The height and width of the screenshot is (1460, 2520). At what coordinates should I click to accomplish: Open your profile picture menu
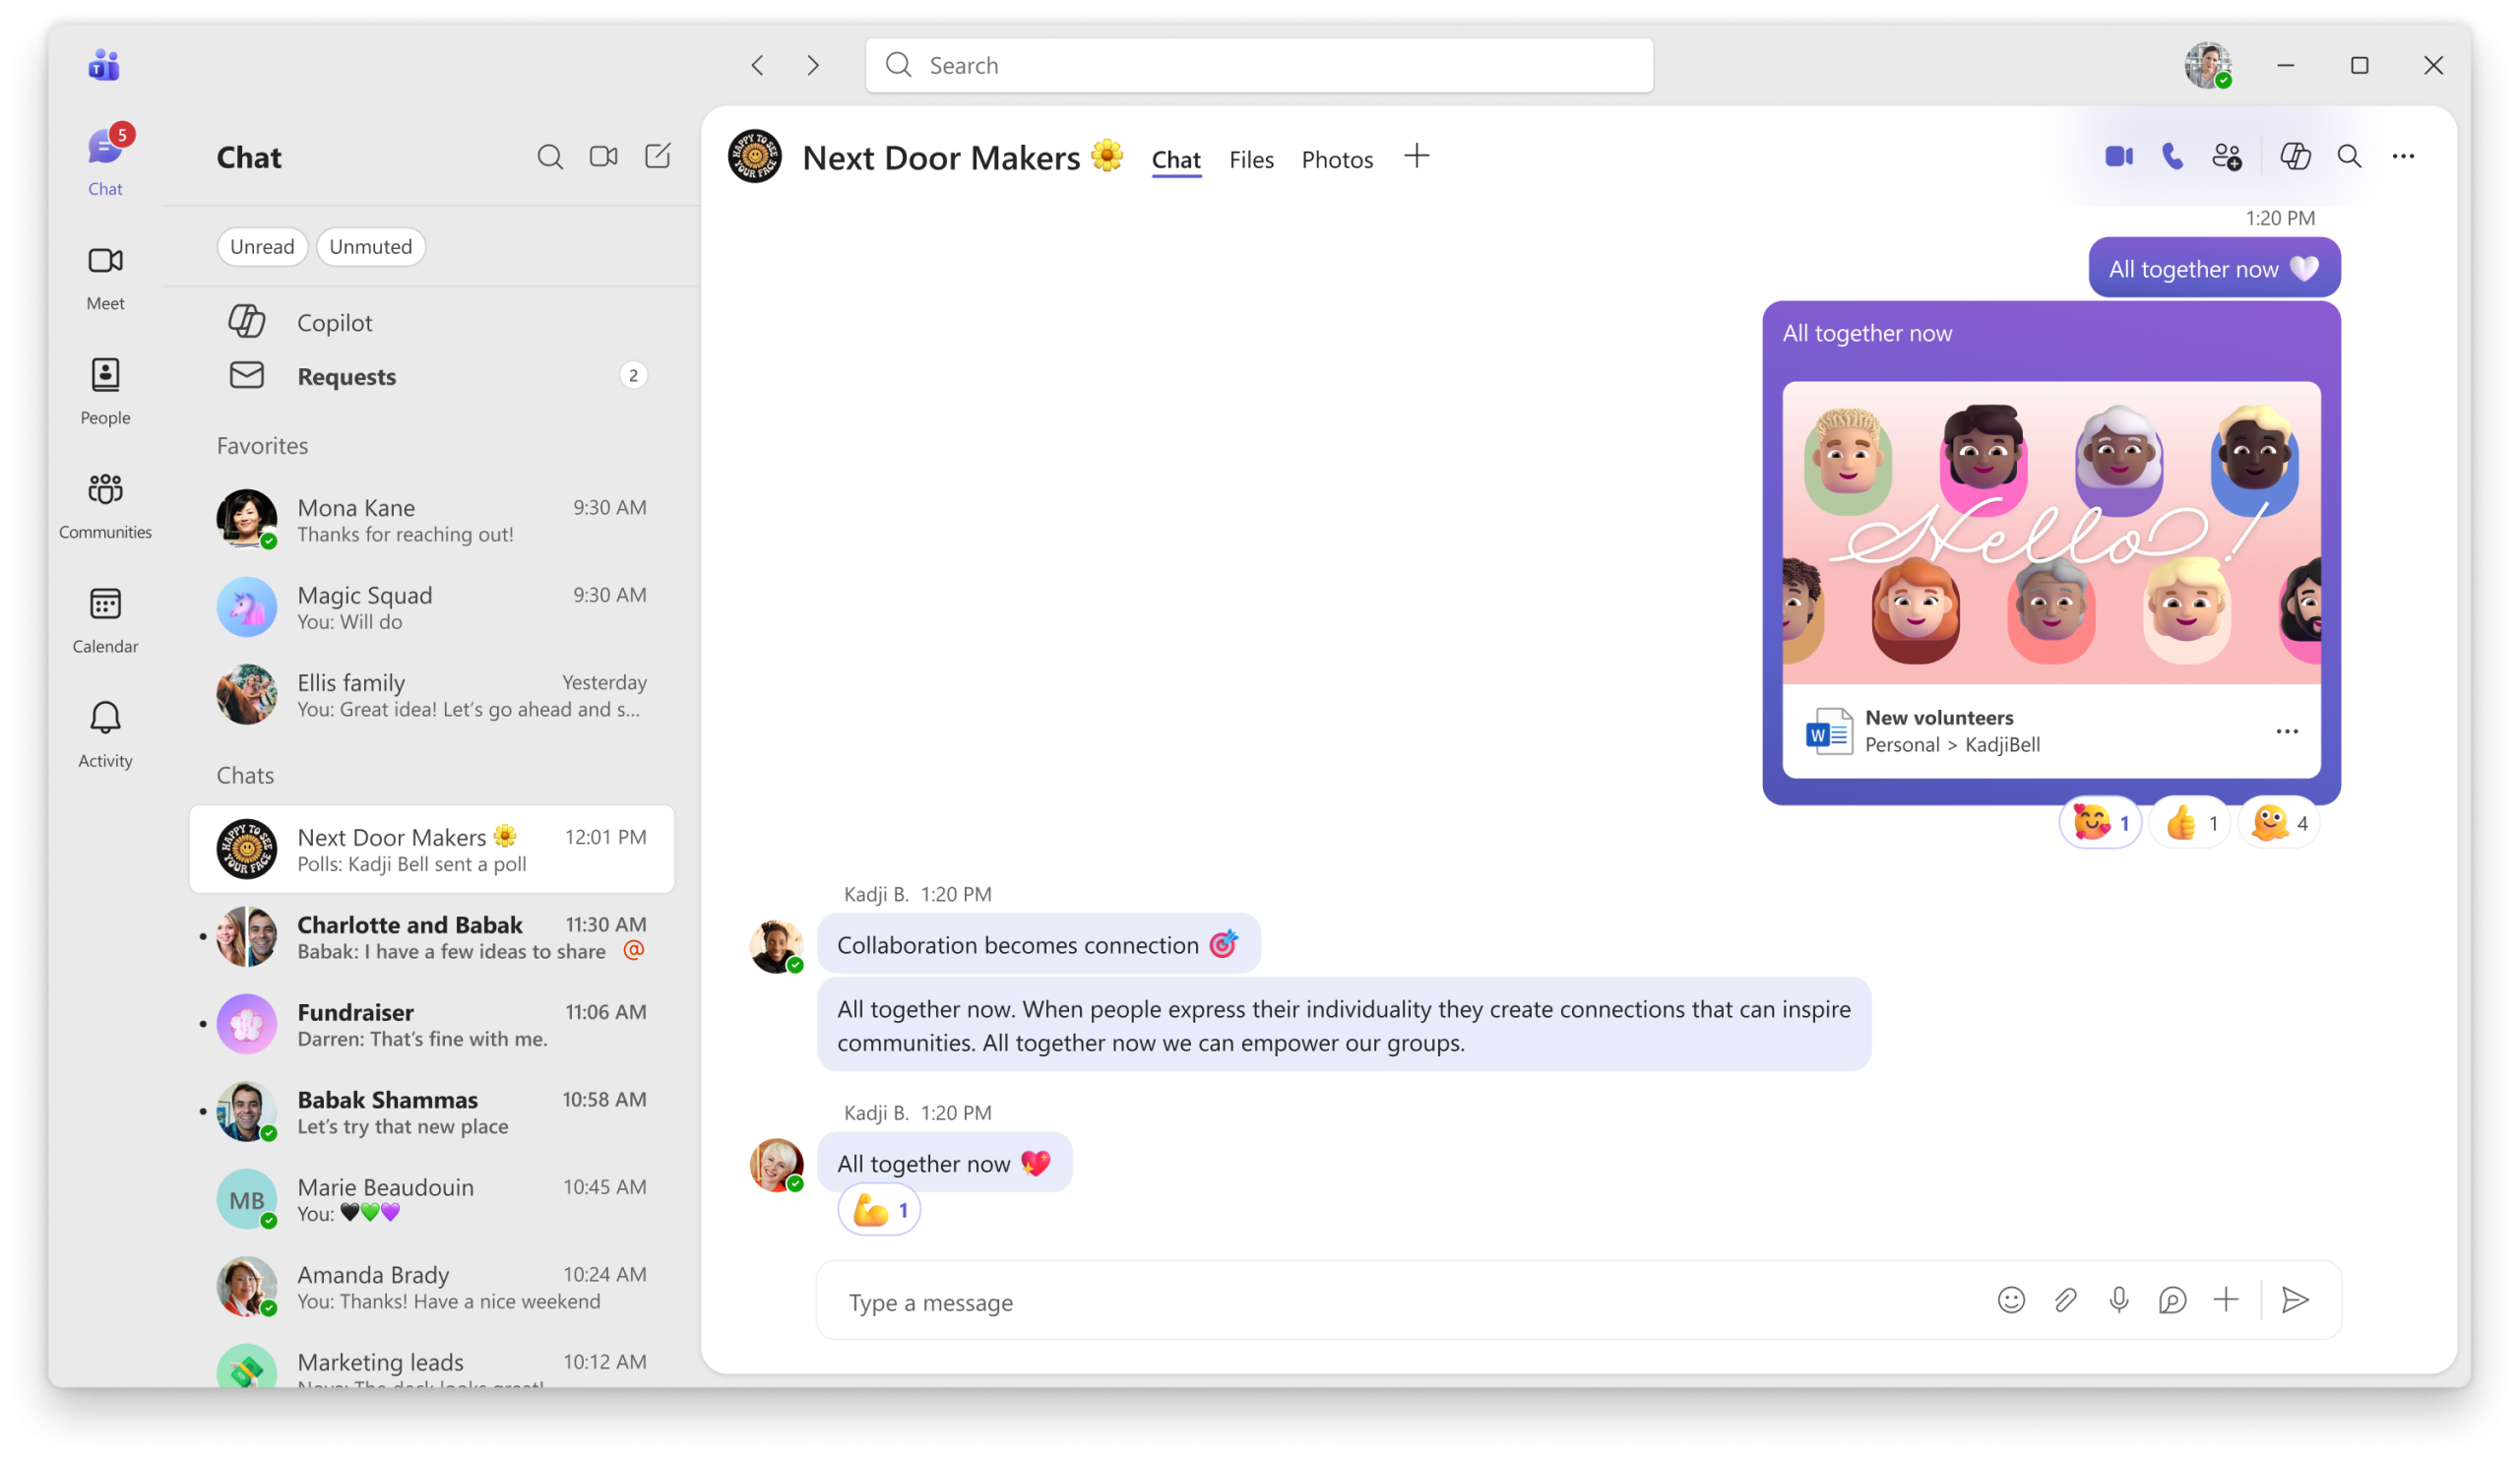[2208, 65]
